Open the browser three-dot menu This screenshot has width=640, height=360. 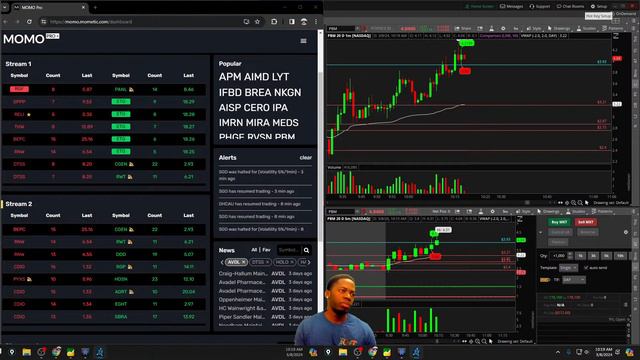(316, 22)
